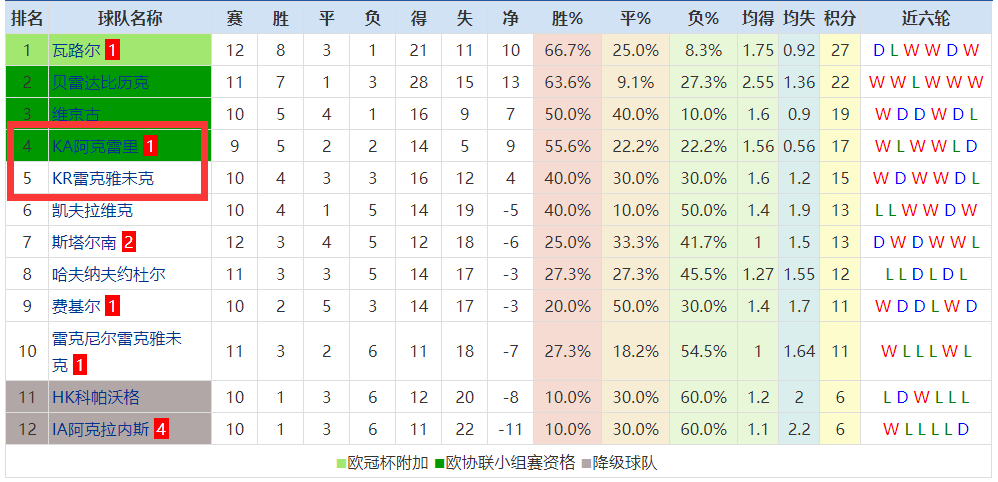998x482 pixels.
Task: Click gray 降级球队 legend square
Action: (x=586, y=464)
